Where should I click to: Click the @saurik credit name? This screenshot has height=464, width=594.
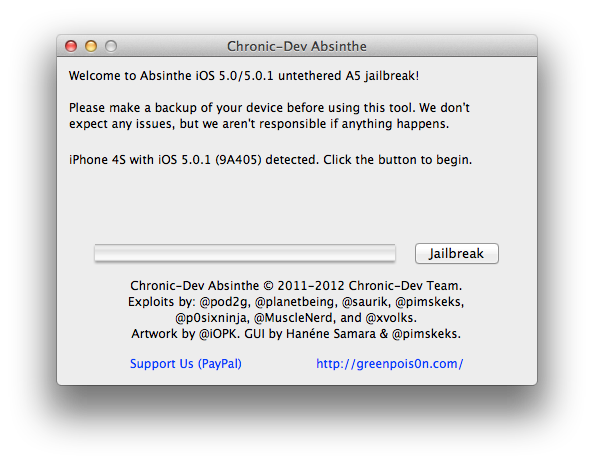point(366,302)
